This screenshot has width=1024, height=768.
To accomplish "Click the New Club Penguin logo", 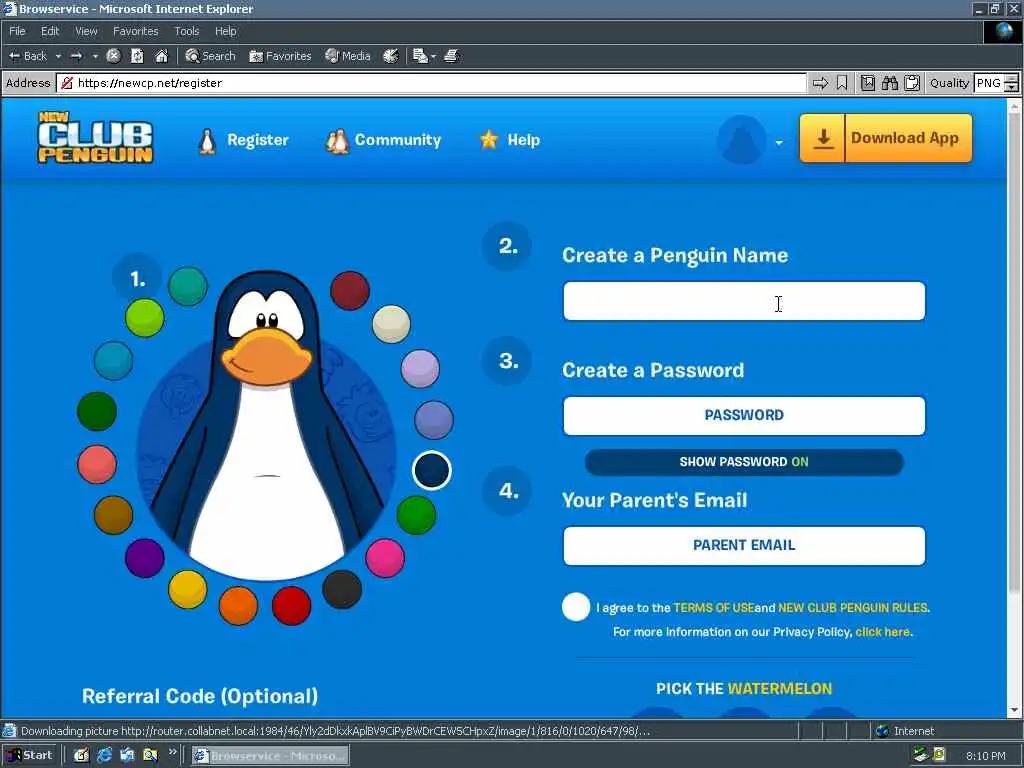I will (x=95, y=136).
